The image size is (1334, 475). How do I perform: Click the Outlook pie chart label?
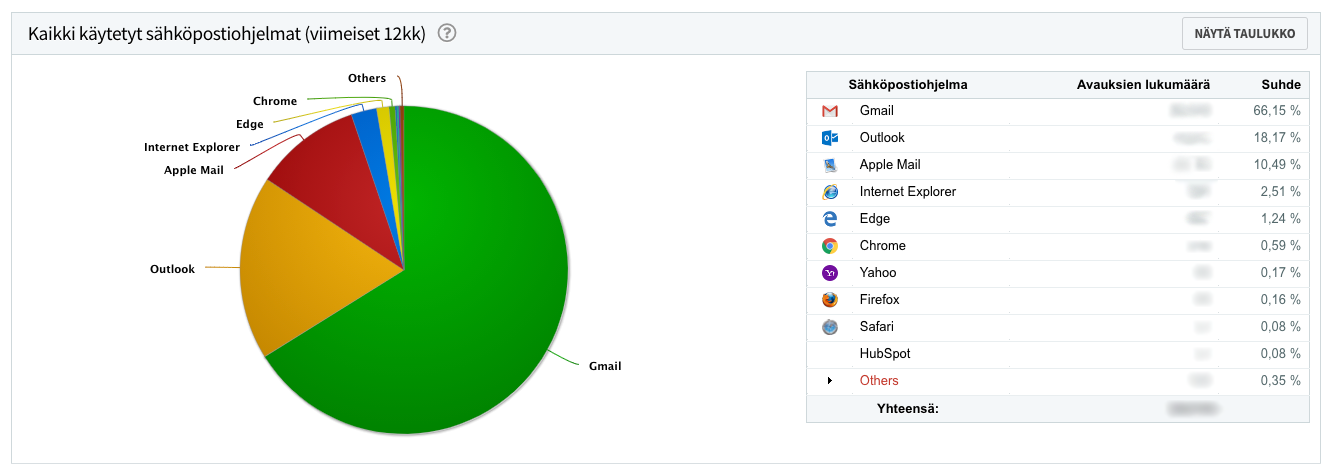coord(172,269)
